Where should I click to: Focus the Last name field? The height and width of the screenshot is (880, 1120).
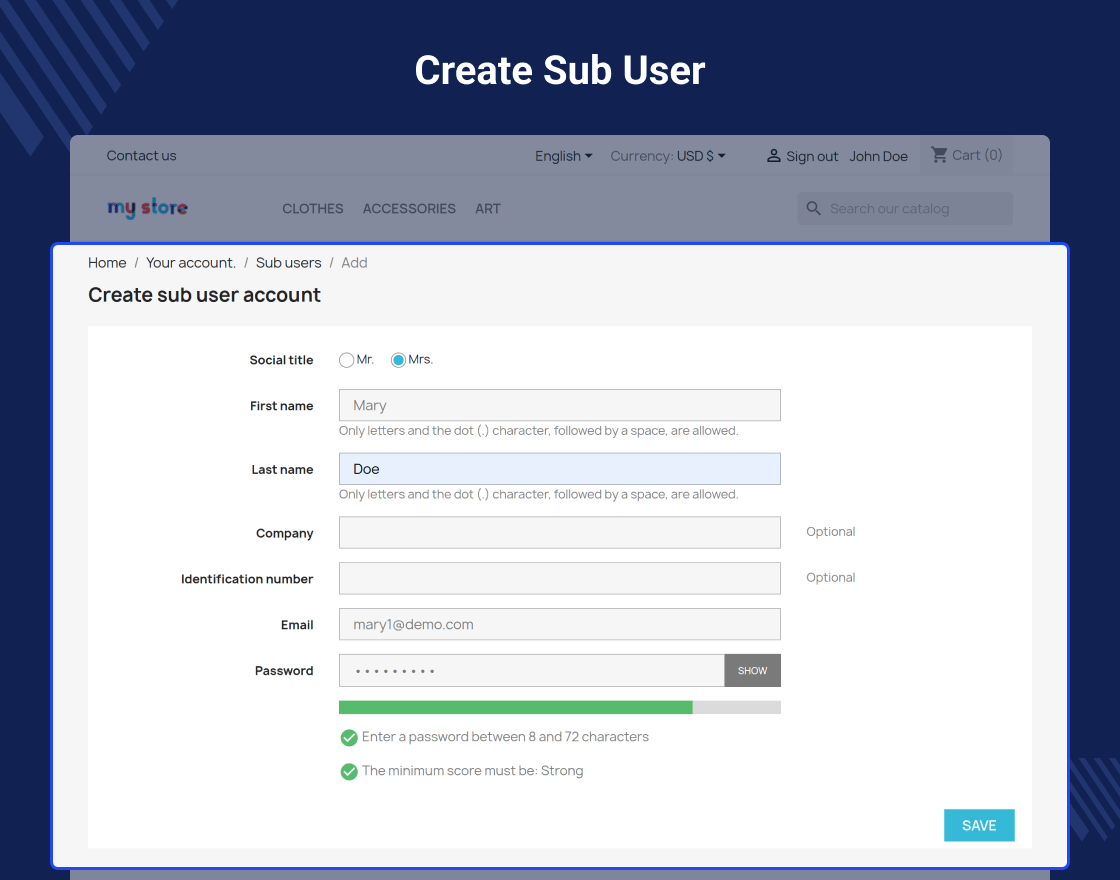[559, 469]
